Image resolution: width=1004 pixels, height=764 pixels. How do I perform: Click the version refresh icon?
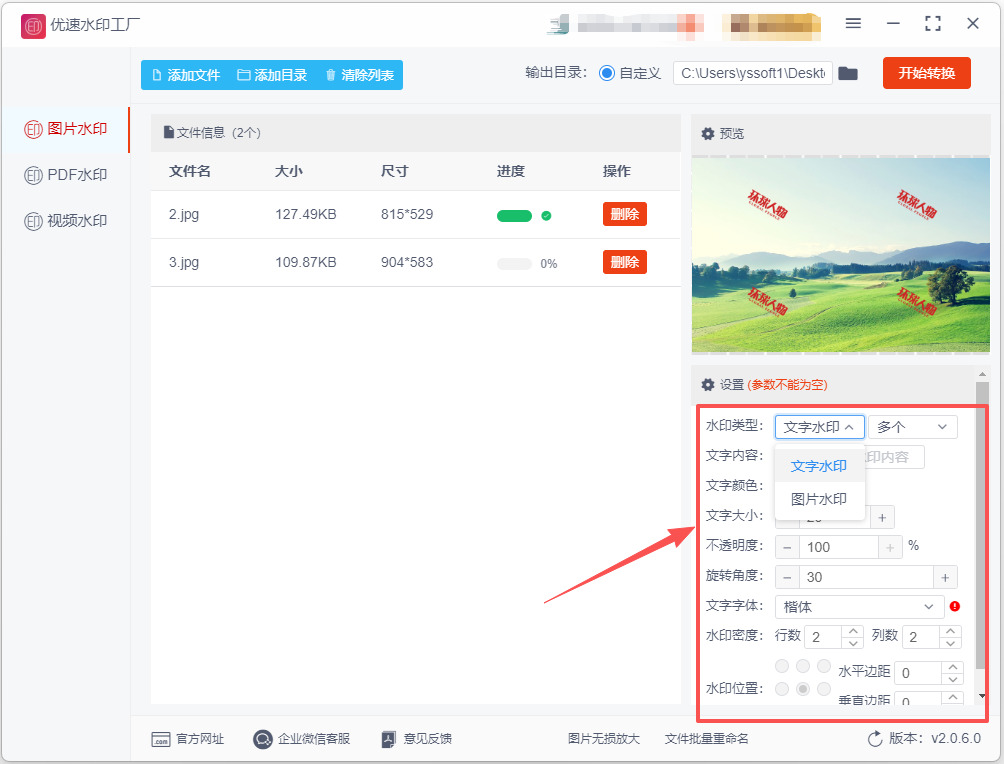coord(875,739)
